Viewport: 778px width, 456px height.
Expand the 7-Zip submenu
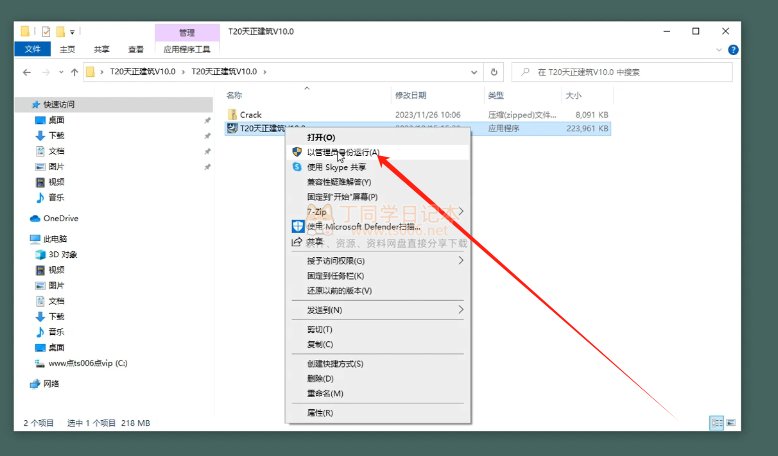378,212
